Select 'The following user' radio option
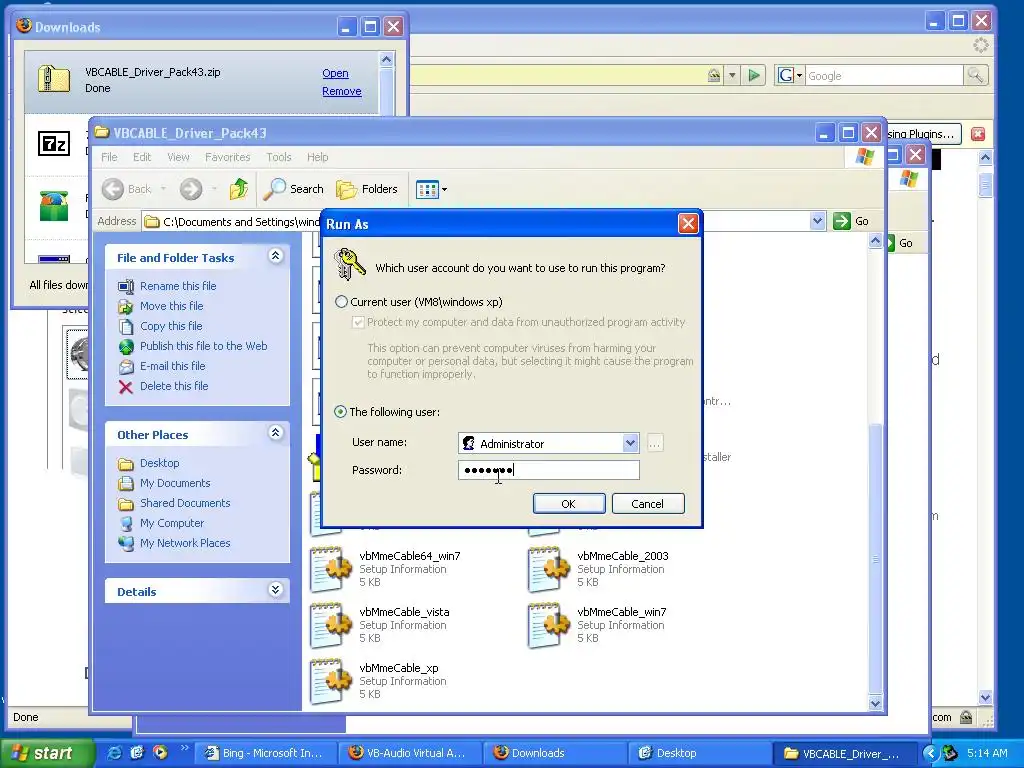Screen dimensions: 1024x768 340,412
